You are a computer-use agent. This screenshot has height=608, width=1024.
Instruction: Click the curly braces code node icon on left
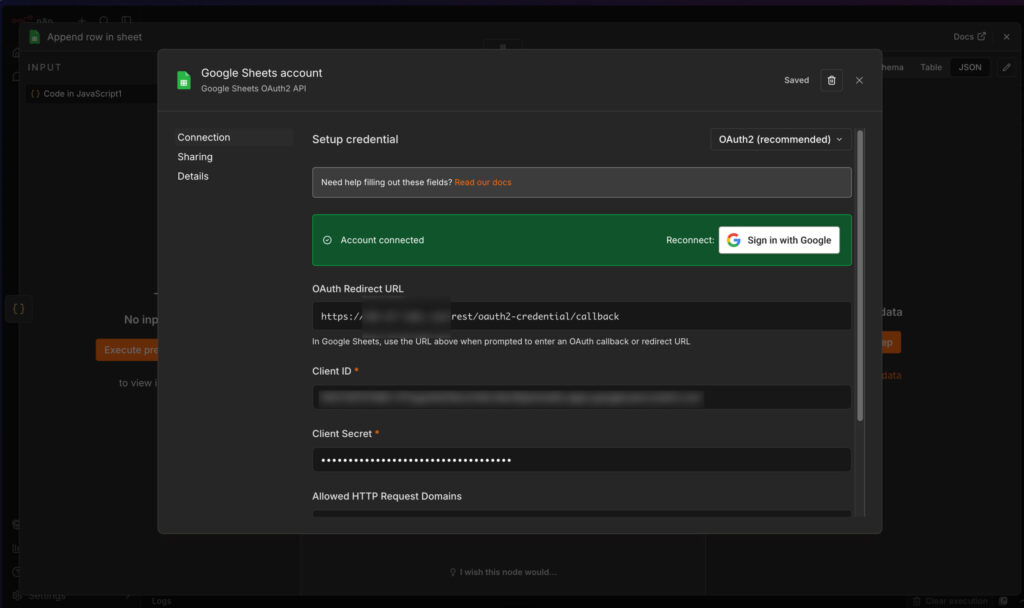coord(18,309)
